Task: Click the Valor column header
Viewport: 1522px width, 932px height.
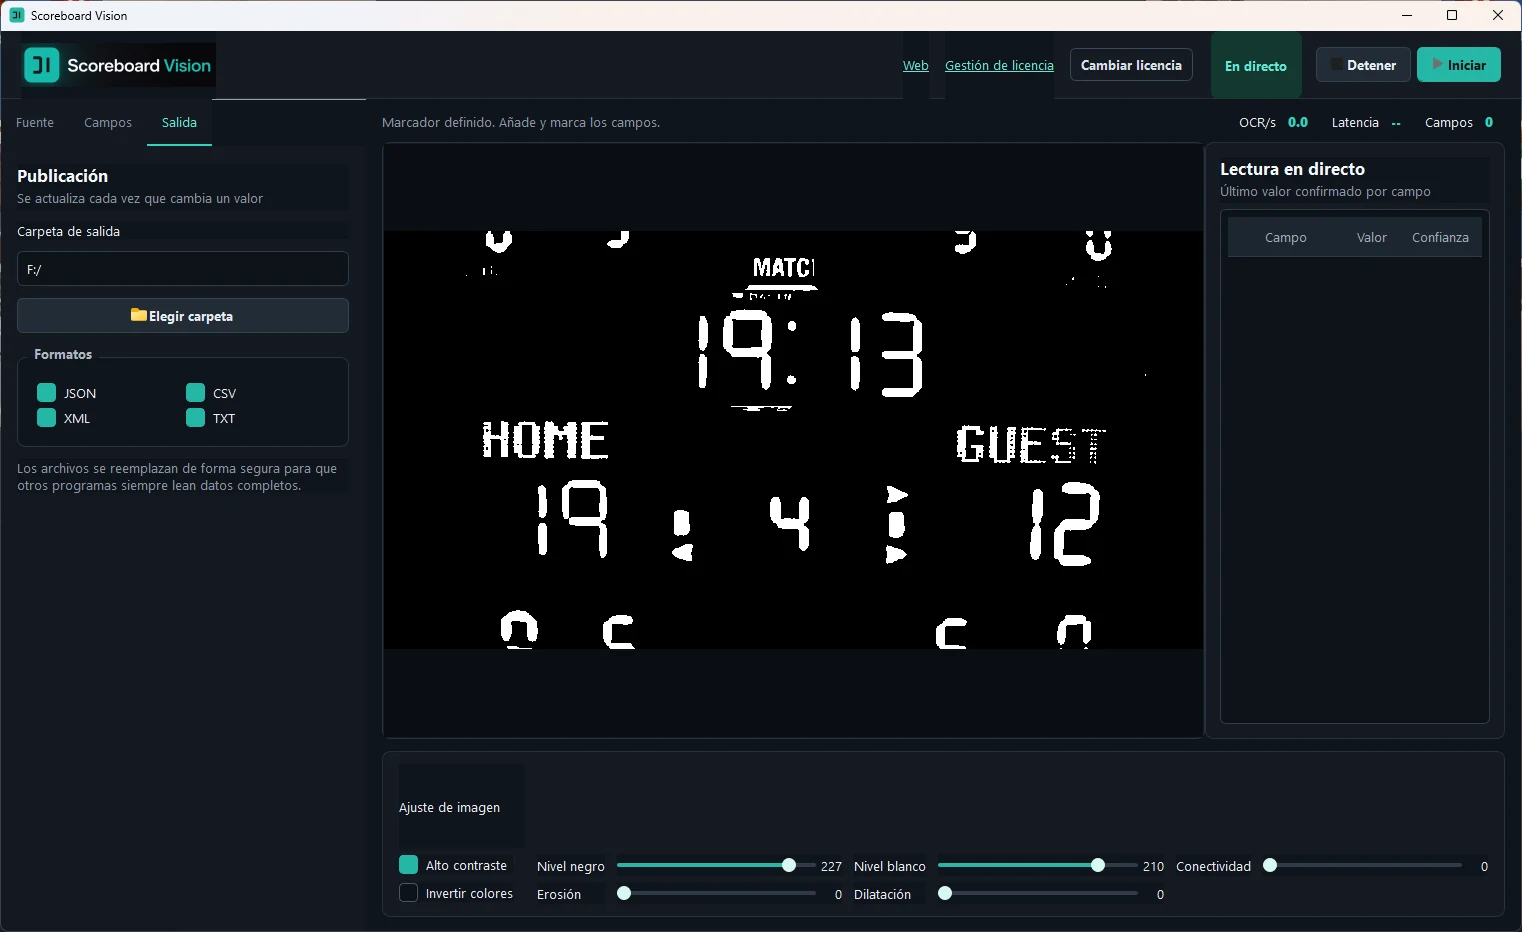Action: [x=1371, y=238]
